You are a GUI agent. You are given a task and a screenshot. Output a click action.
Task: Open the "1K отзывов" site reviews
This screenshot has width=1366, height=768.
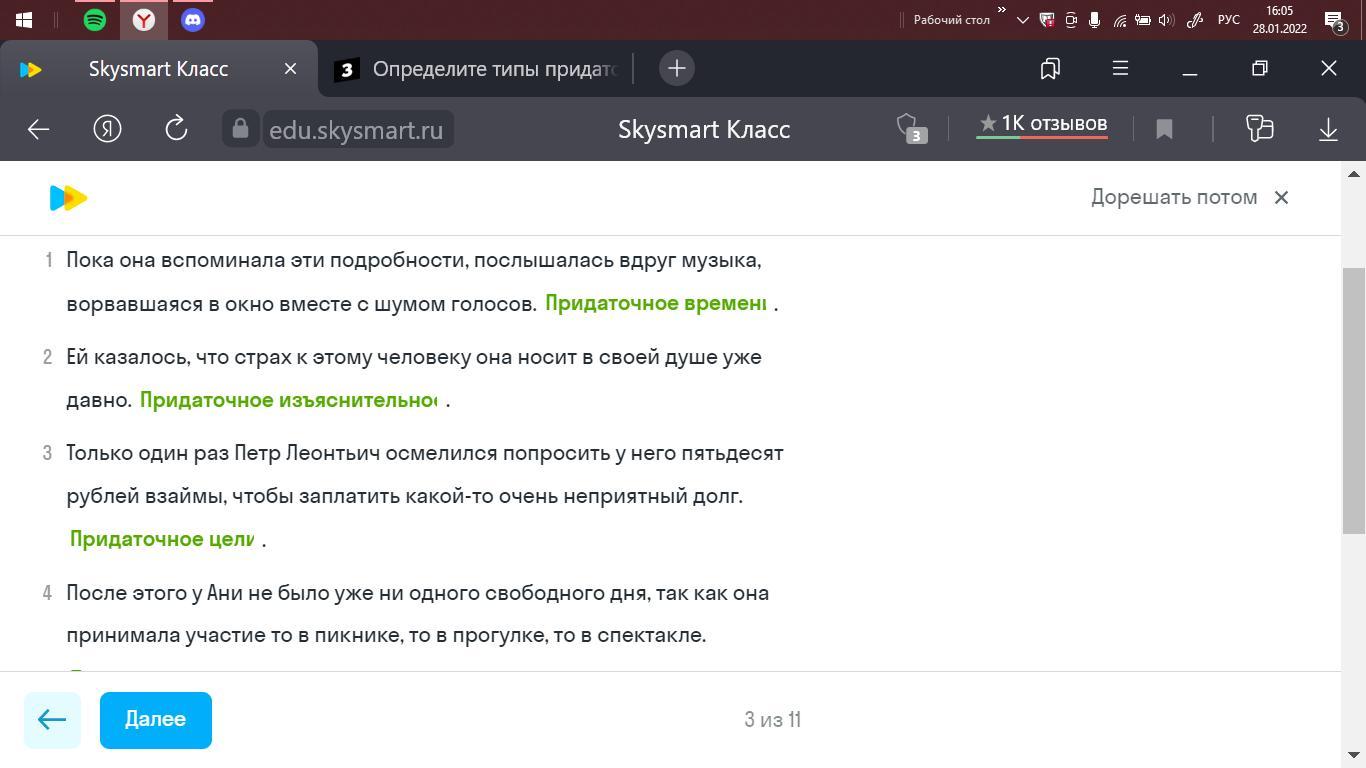tap(1042, 124)
